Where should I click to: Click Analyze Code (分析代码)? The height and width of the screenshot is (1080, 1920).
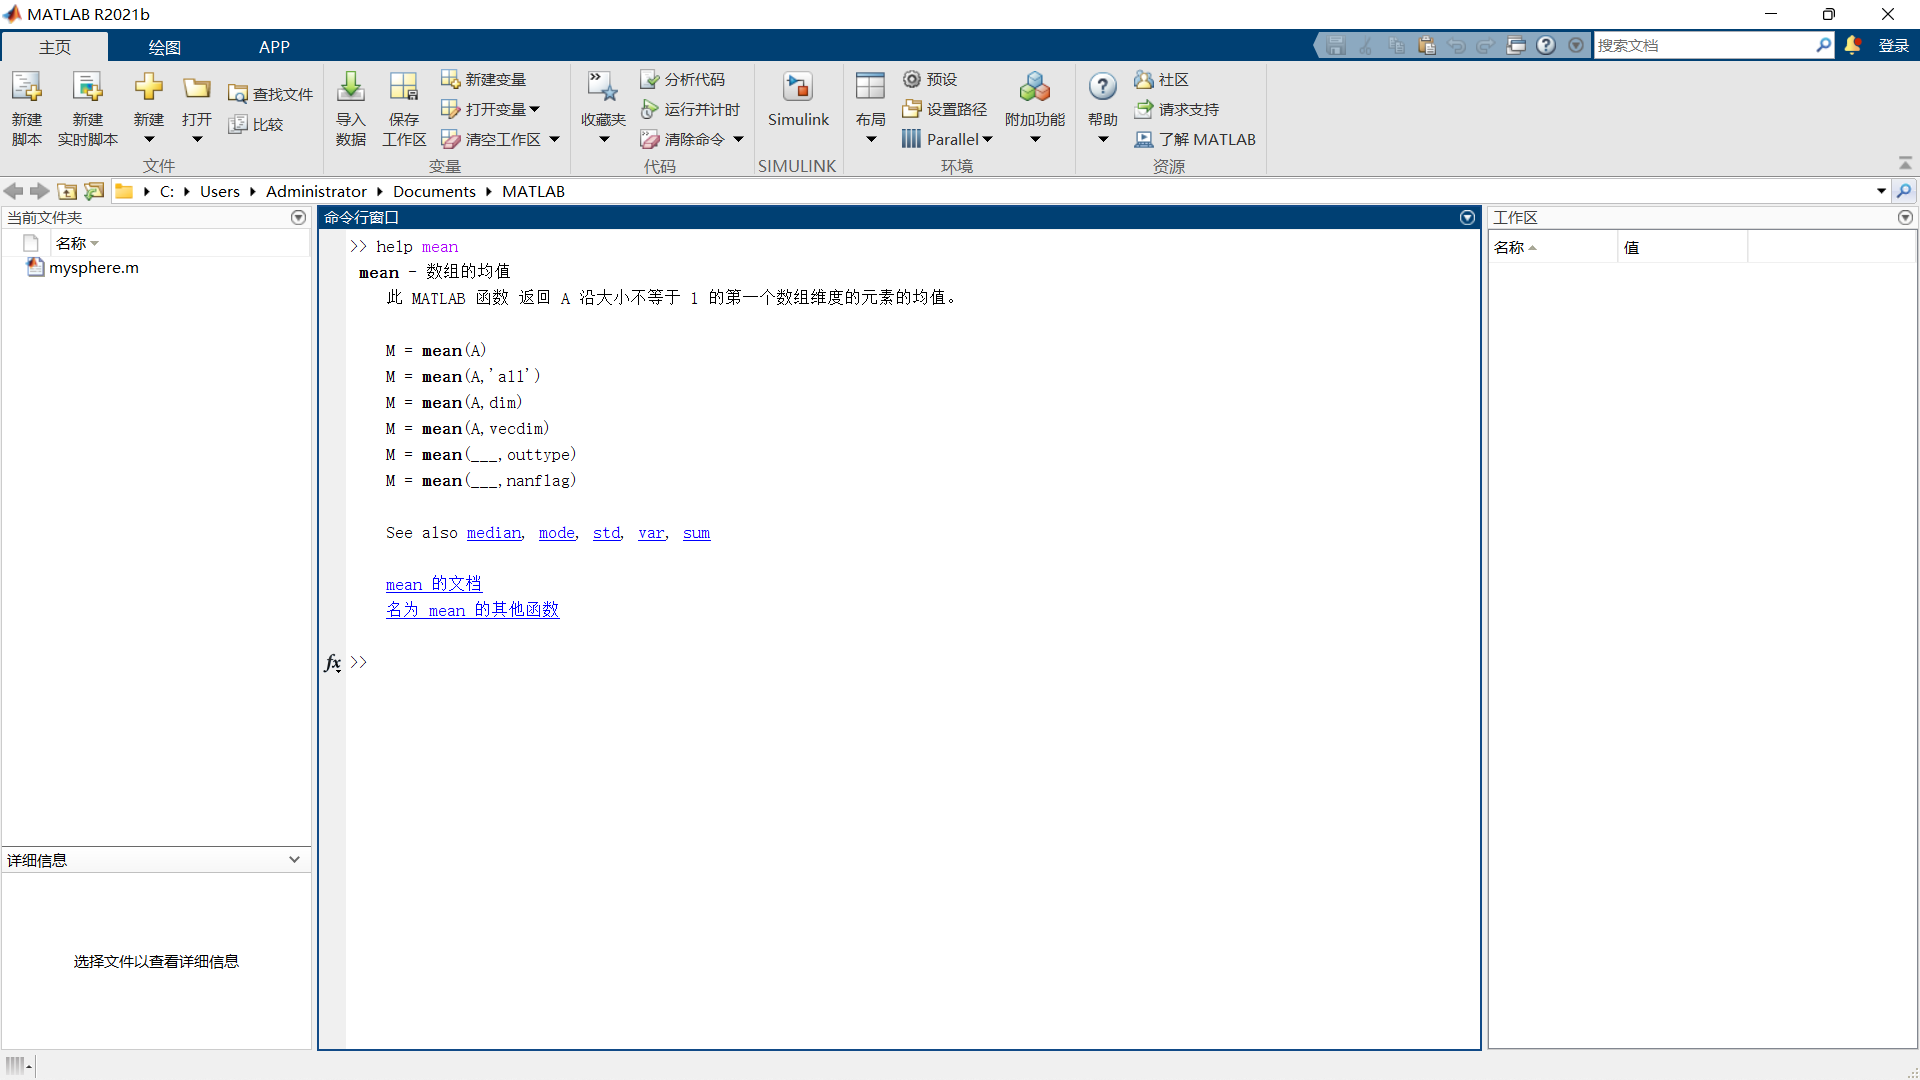[x=683, y=79]
